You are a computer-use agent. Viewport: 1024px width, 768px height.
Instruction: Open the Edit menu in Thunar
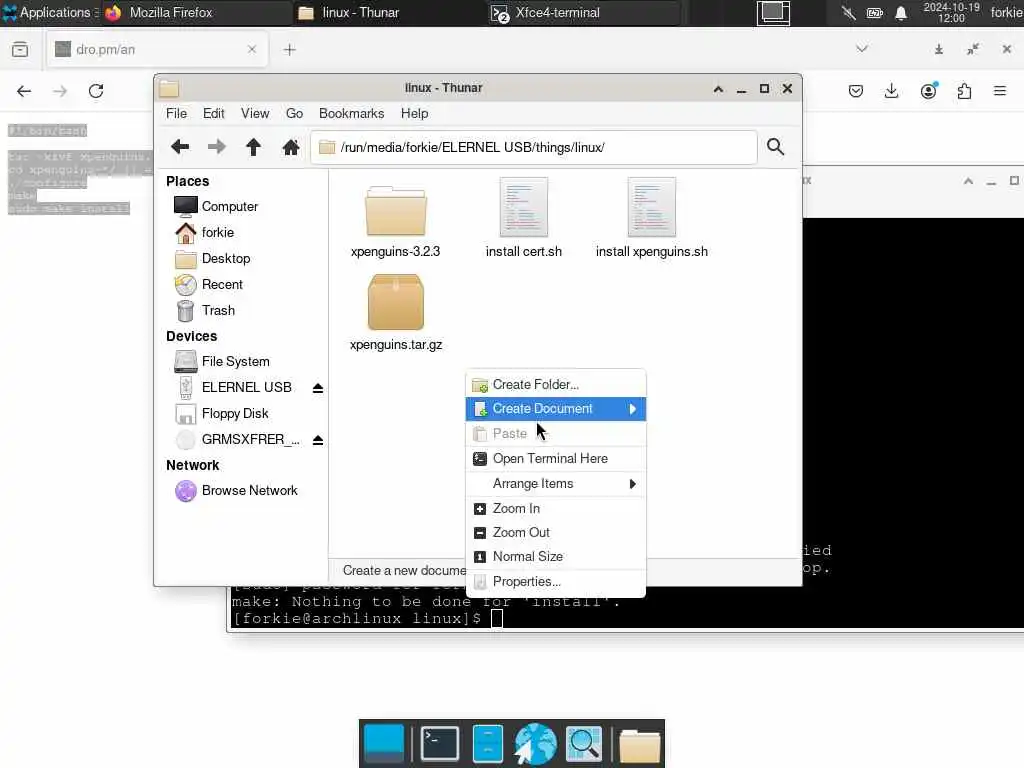point(214,114)
